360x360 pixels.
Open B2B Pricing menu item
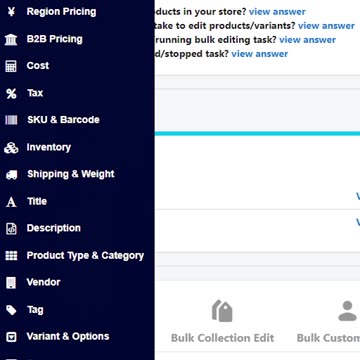pyautogui.click(x=55, y=39)
